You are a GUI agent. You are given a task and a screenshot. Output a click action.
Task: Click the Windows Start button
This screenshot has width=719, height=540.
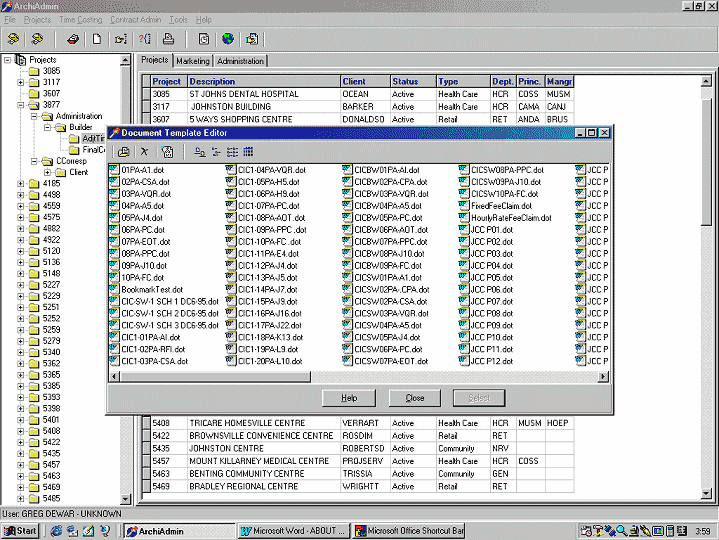click(x=20, y=531)
